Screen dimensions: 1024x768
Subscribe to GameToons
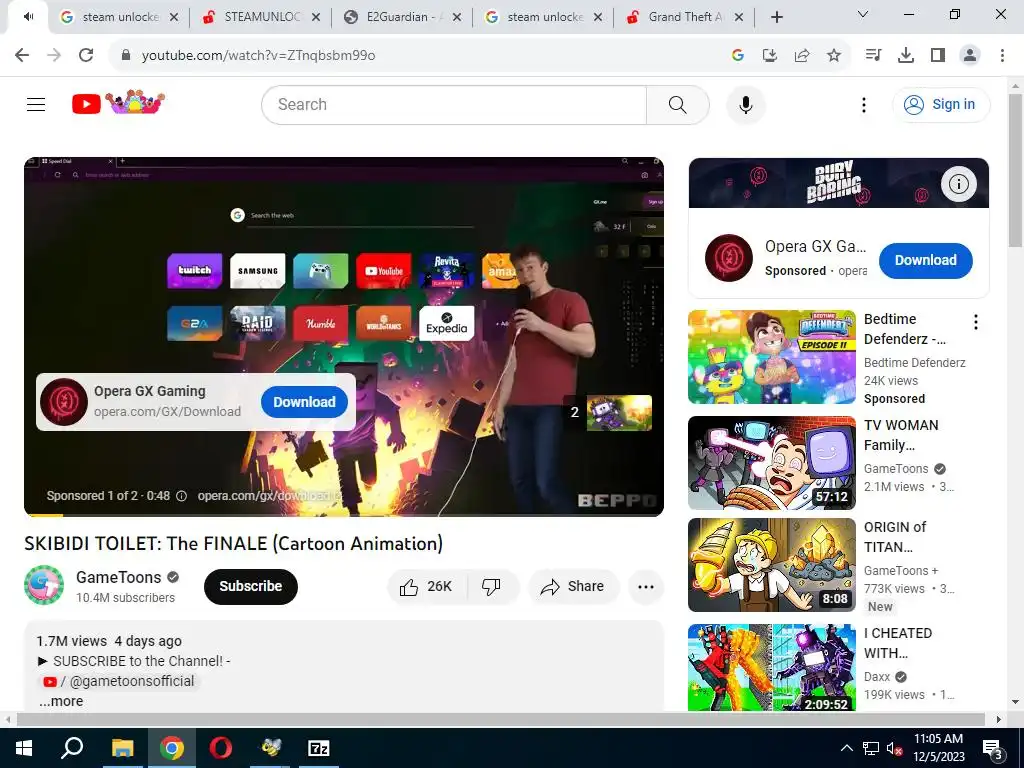tap(250, 586)
